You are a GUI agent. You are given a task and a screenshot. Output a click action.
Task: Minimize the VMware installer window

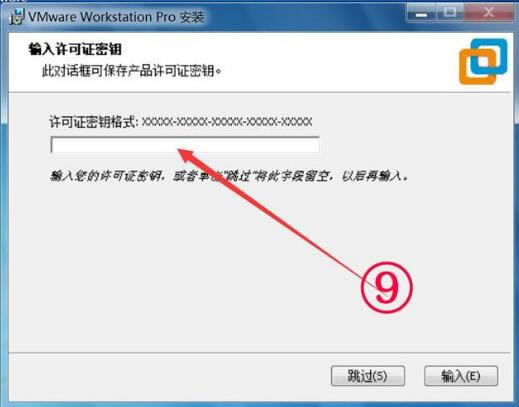(421, 13)
